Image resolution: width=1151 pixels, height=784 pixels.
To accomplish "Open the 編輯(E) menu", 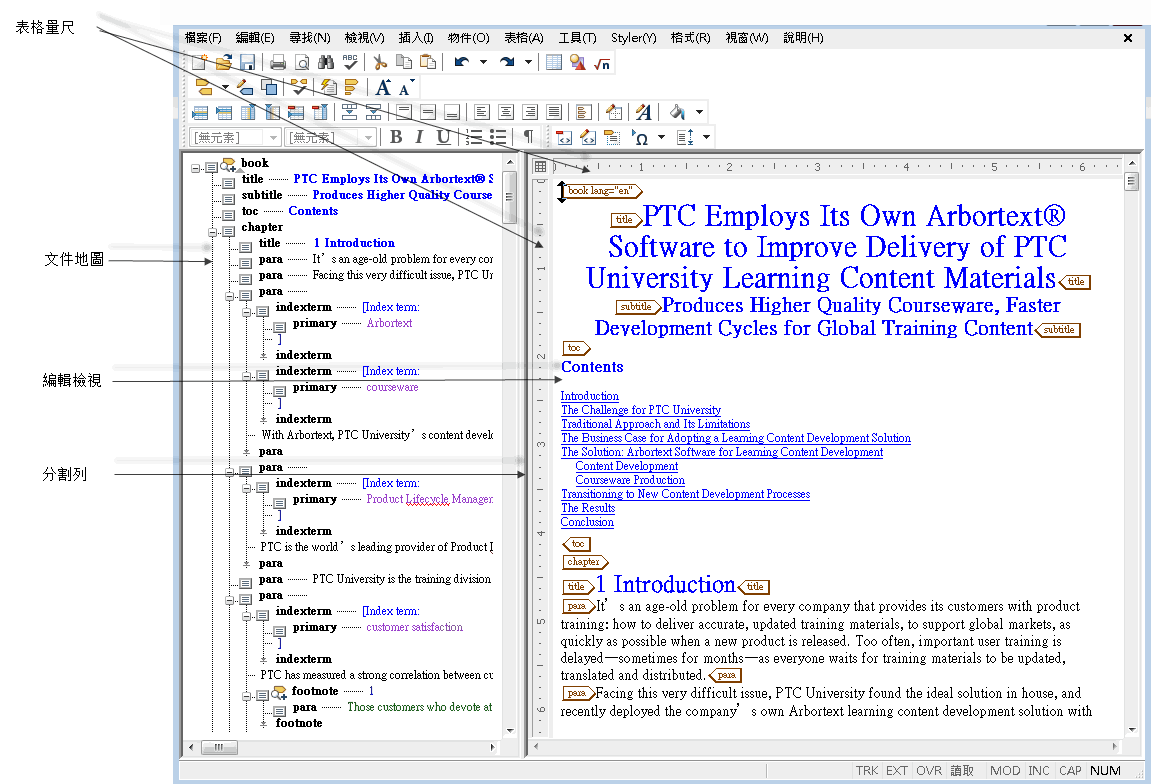I will [x=255, y=37].
